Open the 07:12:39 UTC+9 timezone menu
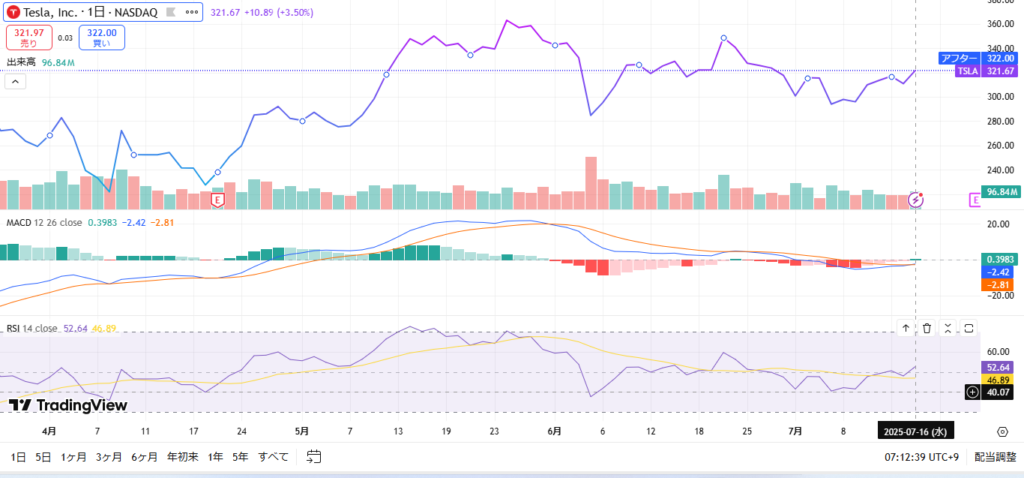The image size is (1024, 478). tap(922, 457)
